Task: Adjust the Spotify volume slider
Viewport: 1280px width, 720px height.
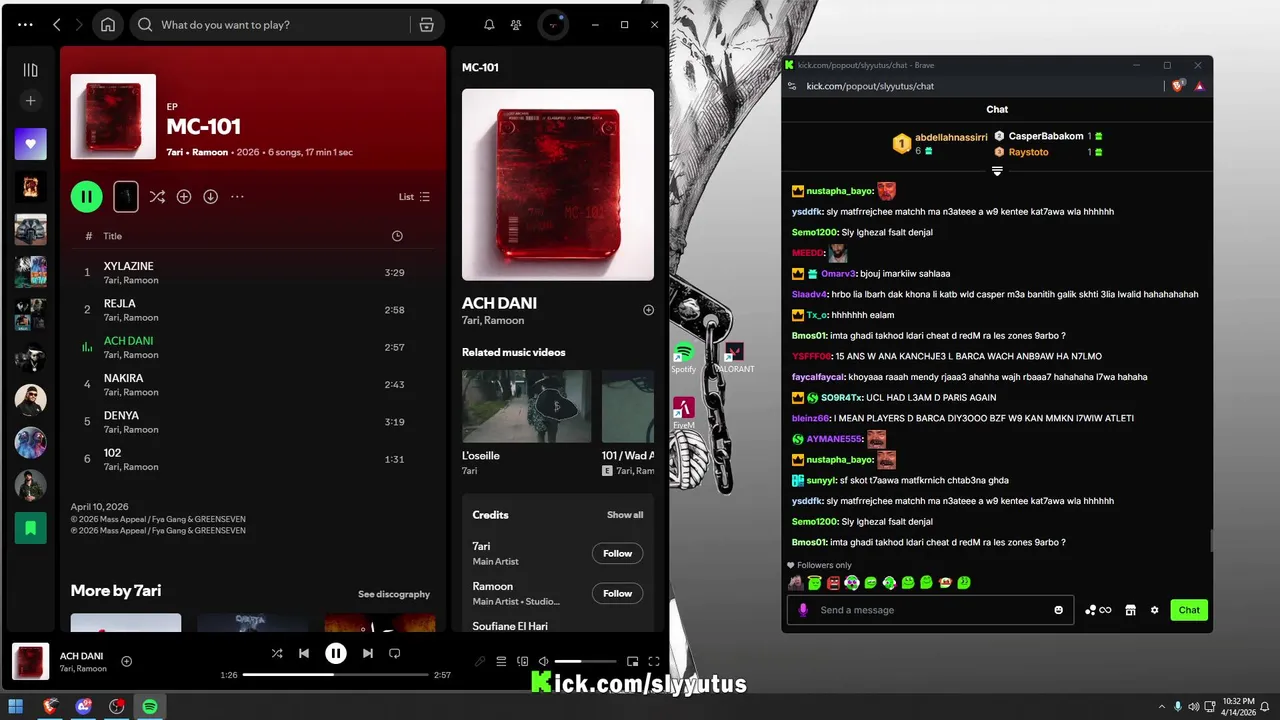Action: [585, 661]
